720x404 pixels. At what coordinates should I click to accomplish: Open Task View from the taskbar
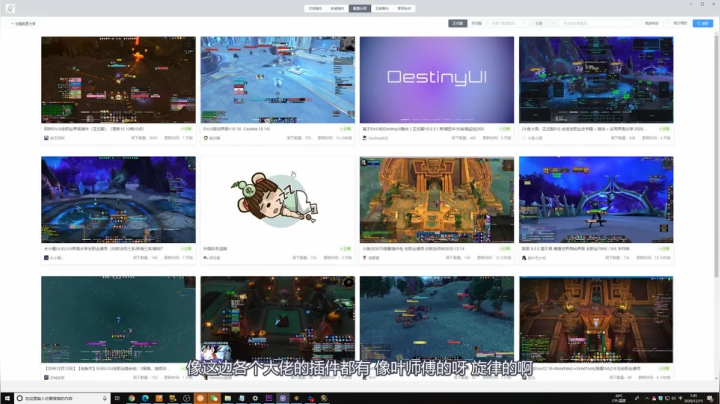pyautogui.click(x=118, y=398)
